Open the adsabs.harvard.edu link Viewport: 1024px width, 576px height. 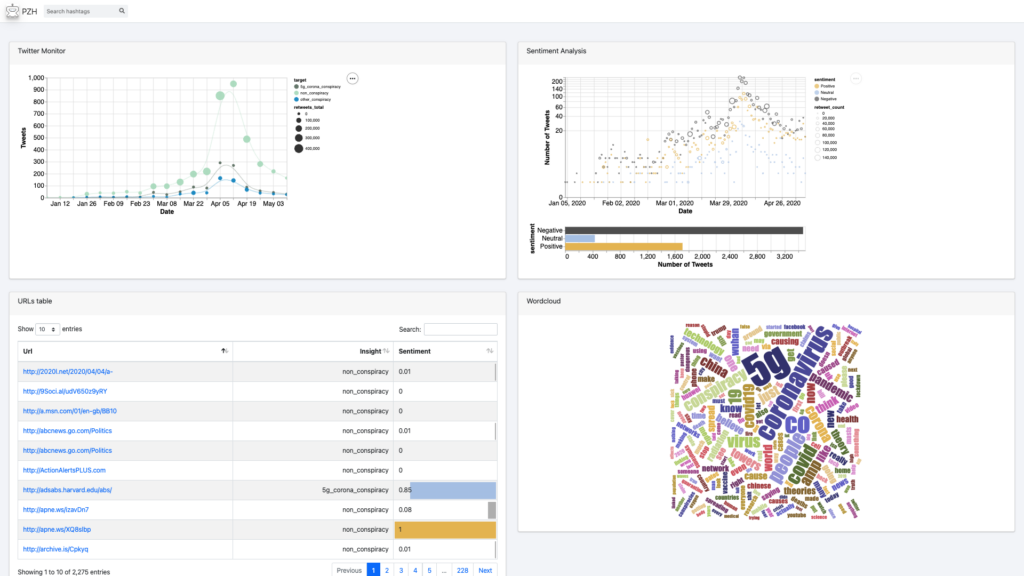coord(68,490)
